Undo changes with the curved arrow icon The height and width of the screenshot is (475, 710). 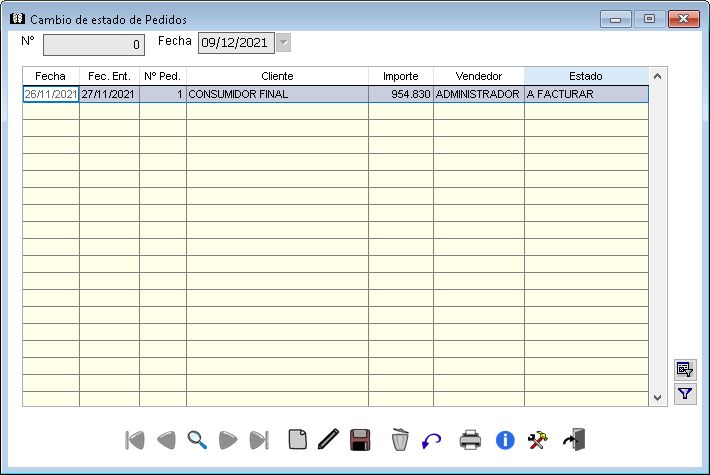point(432,439)
